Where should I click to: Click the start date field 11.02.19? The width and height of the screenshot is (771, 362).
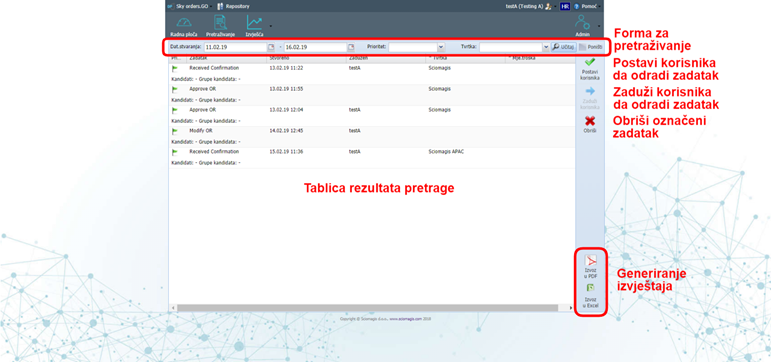tap(236, 47)
